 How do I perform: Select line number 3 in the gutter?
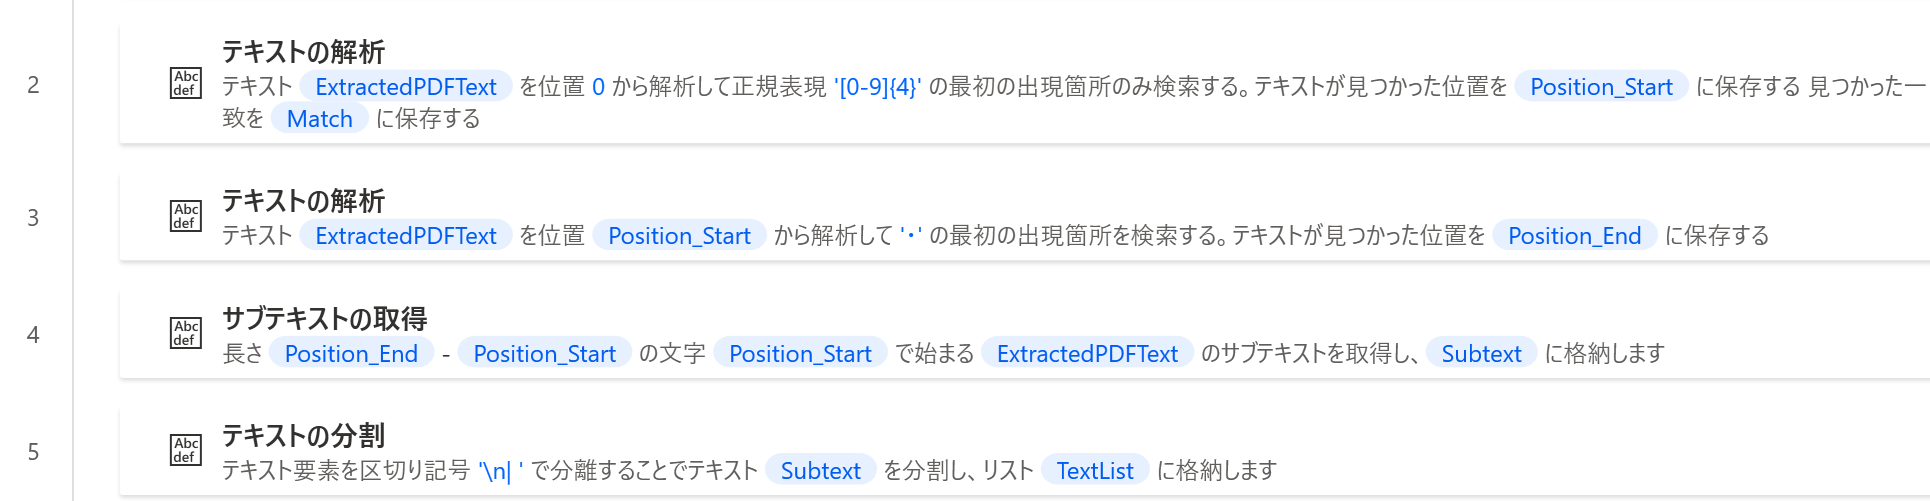tap(33, 218)
